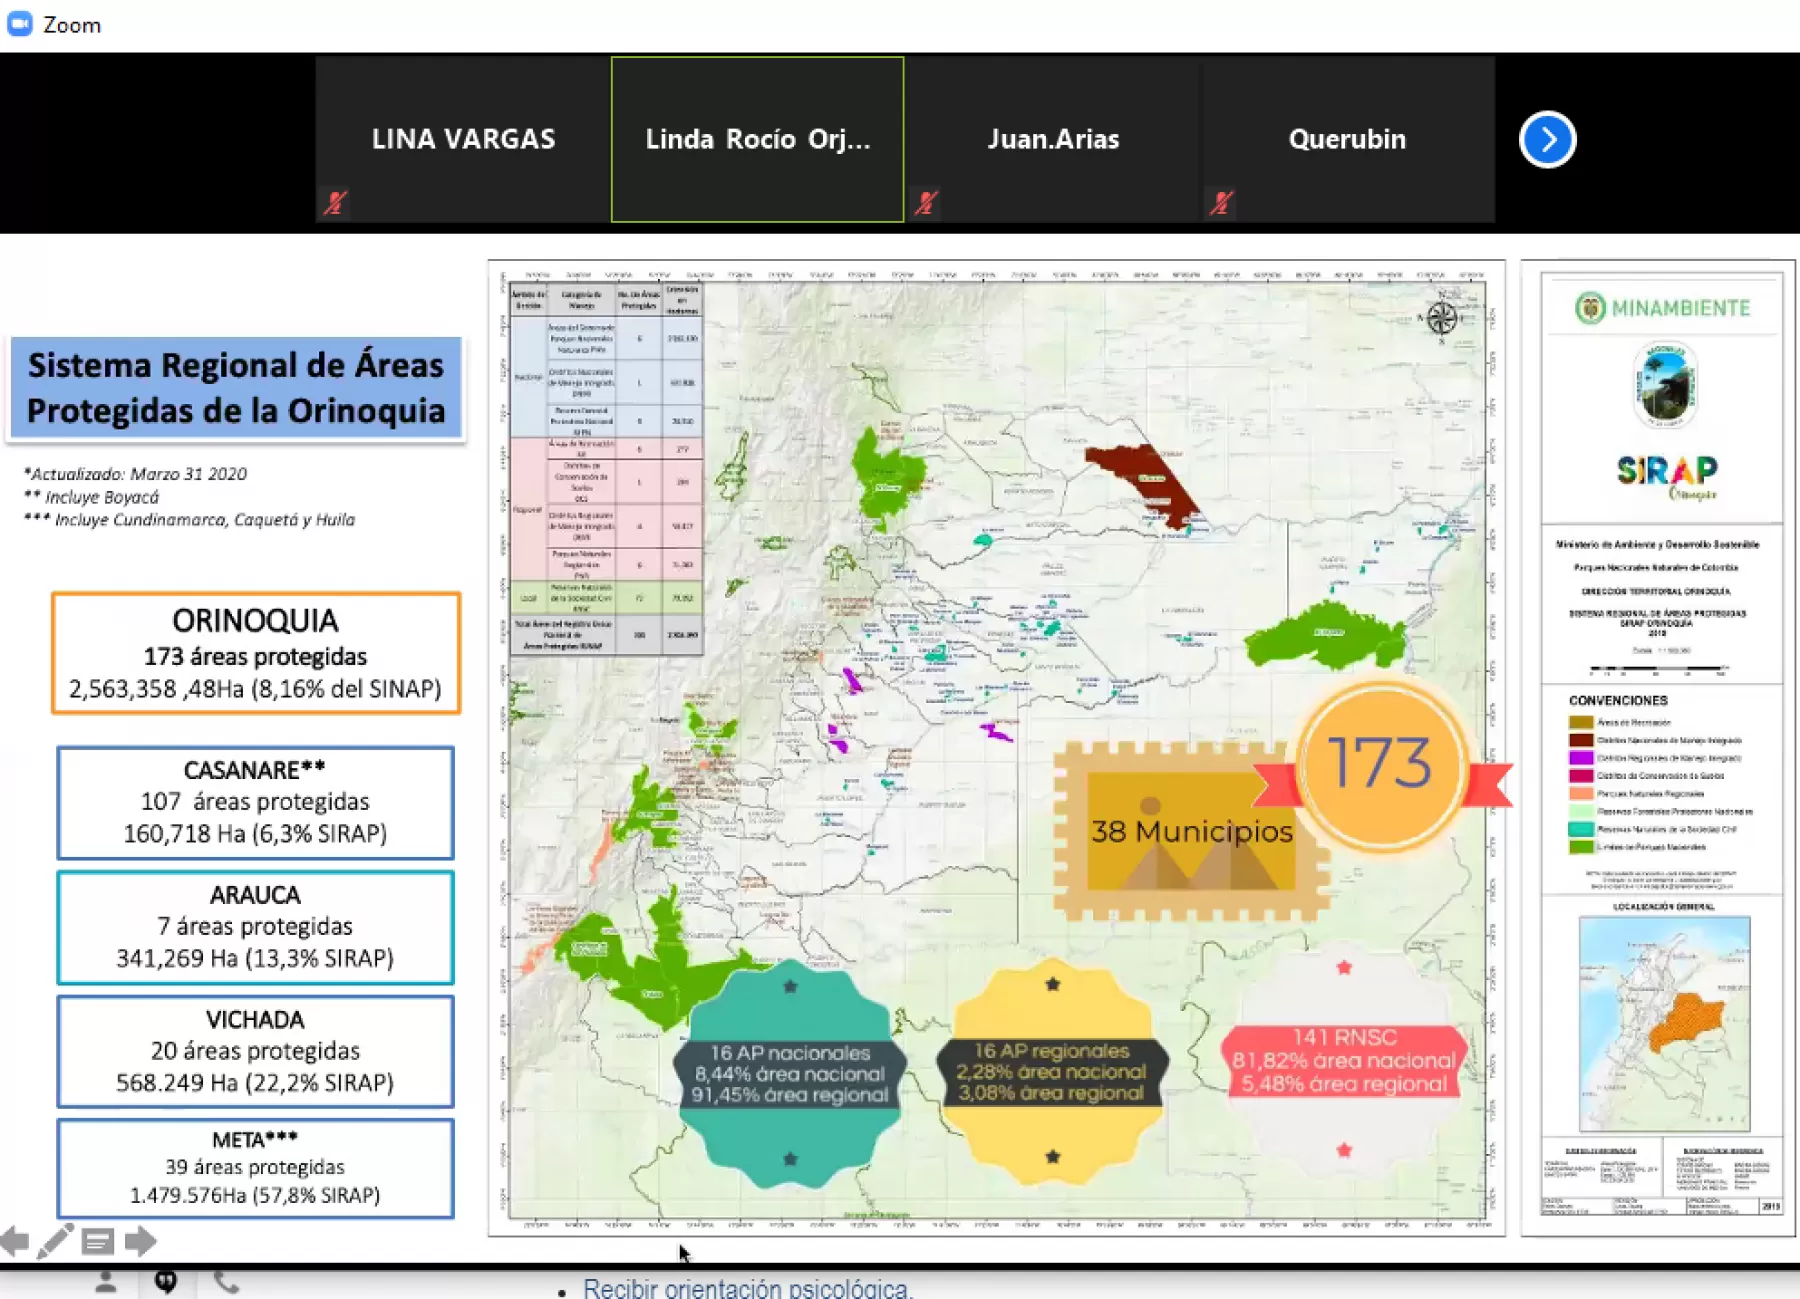Viewport: 1800px width, 1299px height.
Task: Advance to next slide with right arrow
Action: pos(140,1241)
